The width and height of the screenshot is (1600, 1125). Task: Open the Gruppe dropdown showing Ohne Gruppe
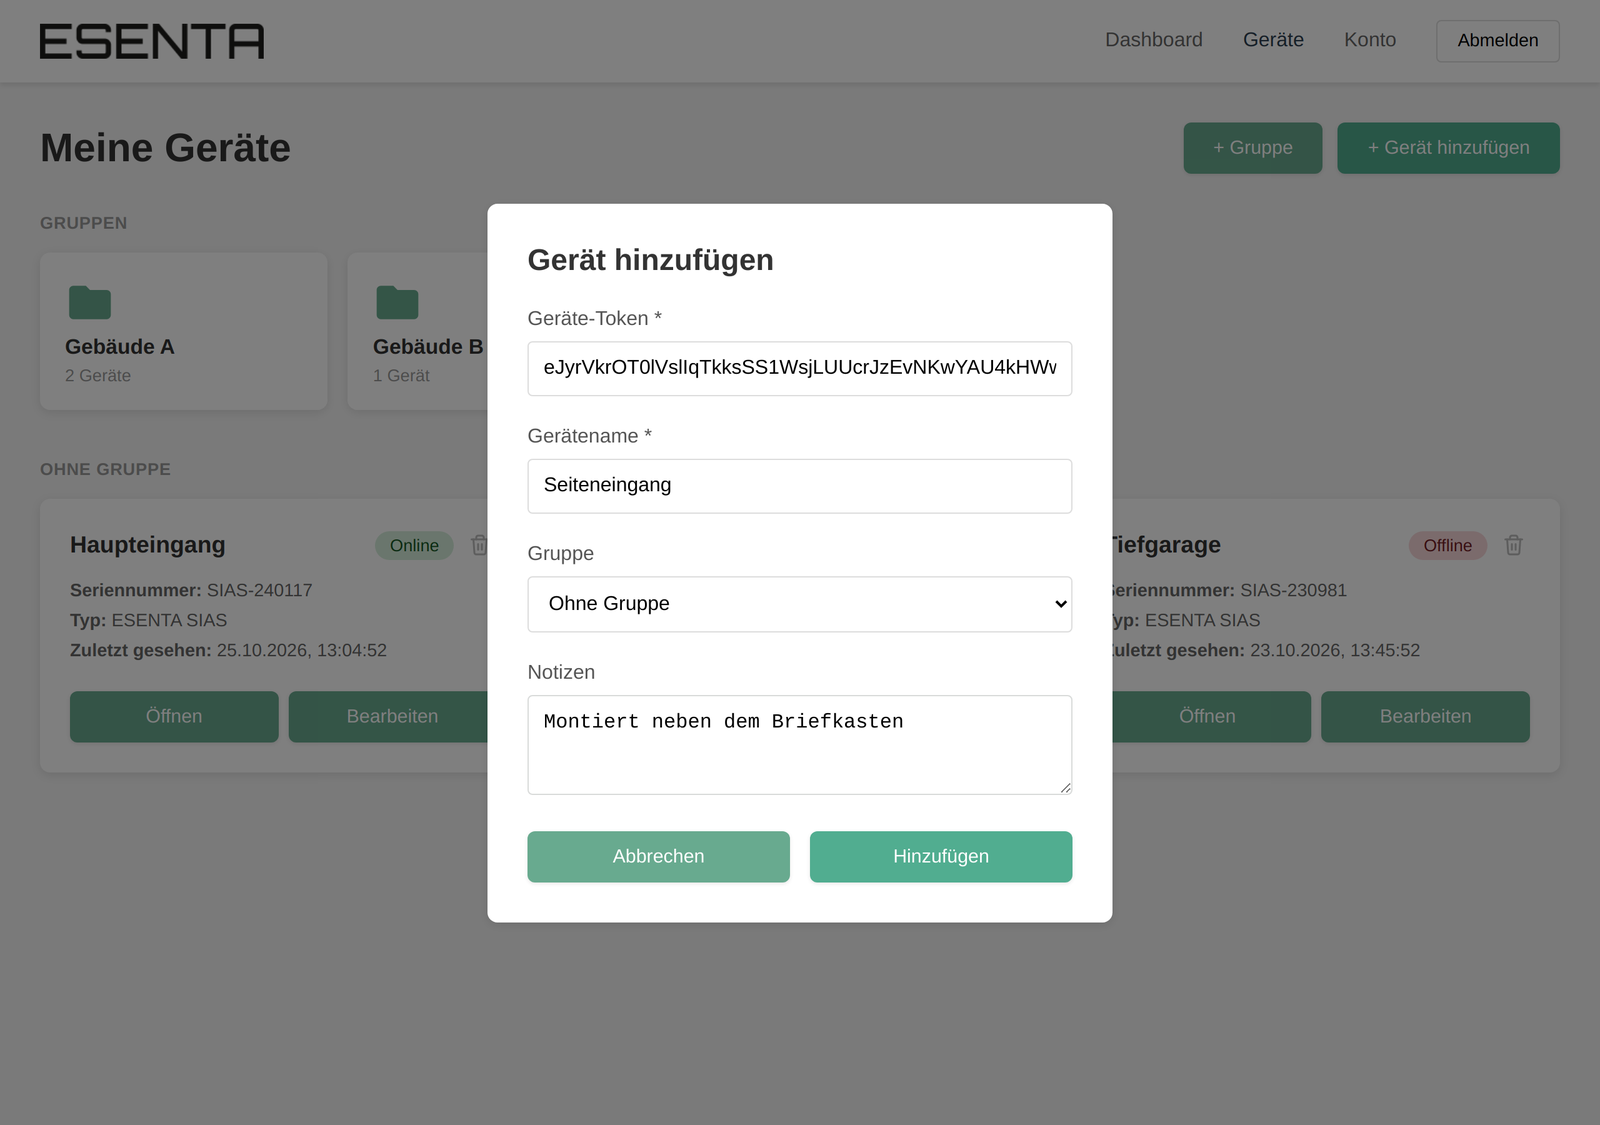(x=800, y=604)
